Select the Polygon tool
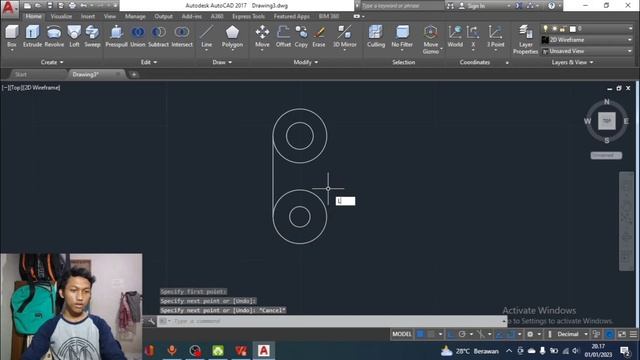Image resolution: width=640 pixels, height=360 pixels. coord(232,36)
